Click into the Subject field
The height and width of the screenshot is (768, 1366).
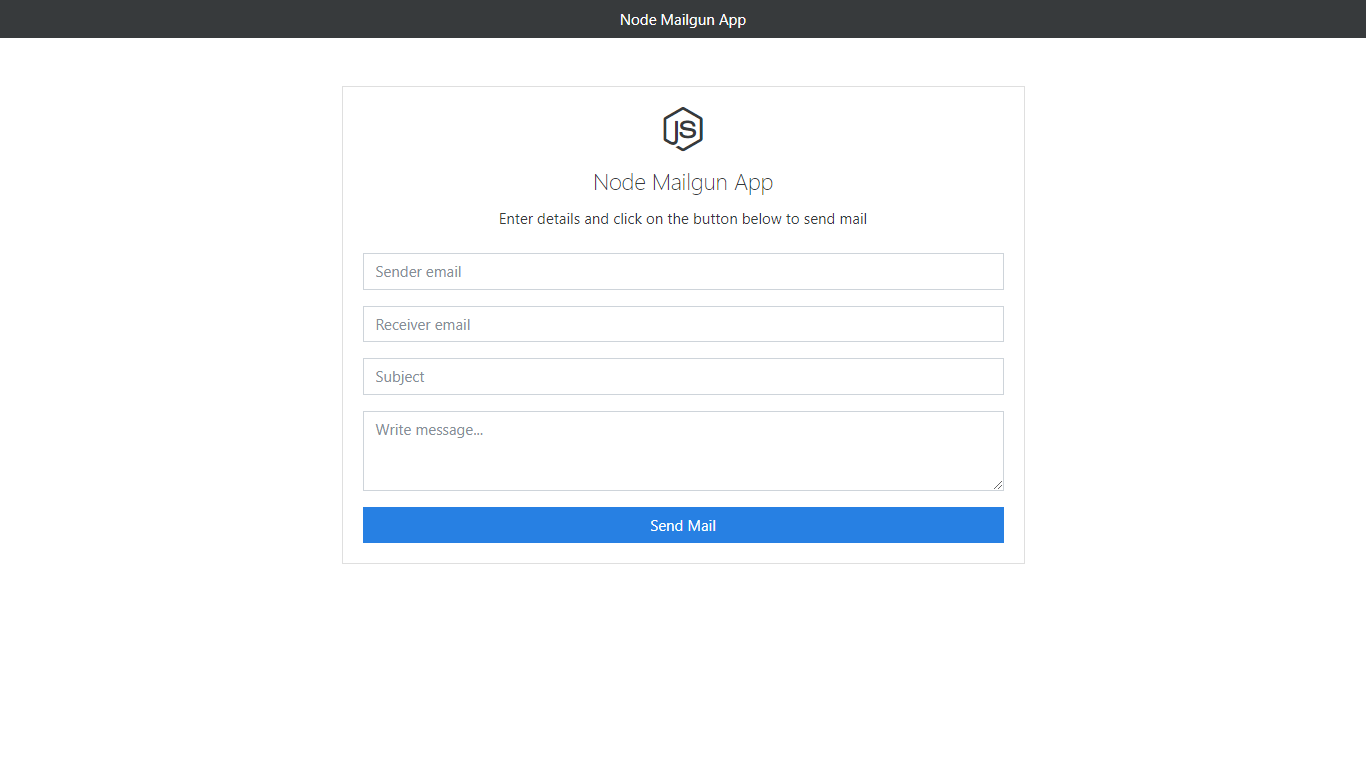(683, 377)
